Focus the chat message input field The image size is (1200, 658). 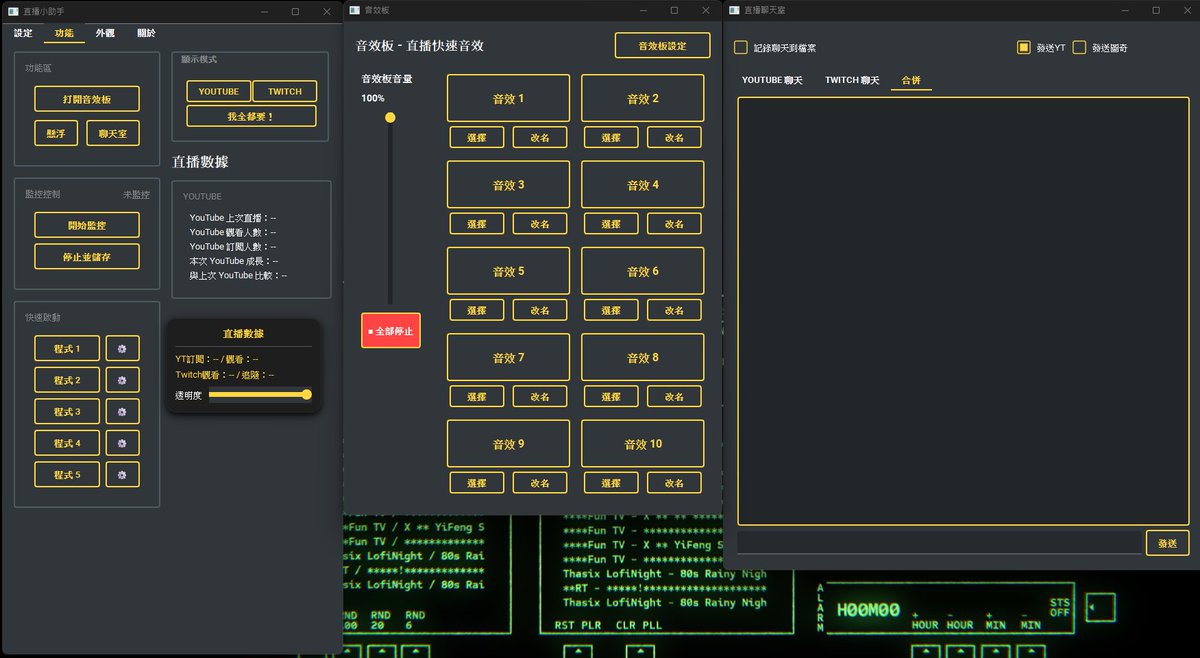tap(940, 543)
